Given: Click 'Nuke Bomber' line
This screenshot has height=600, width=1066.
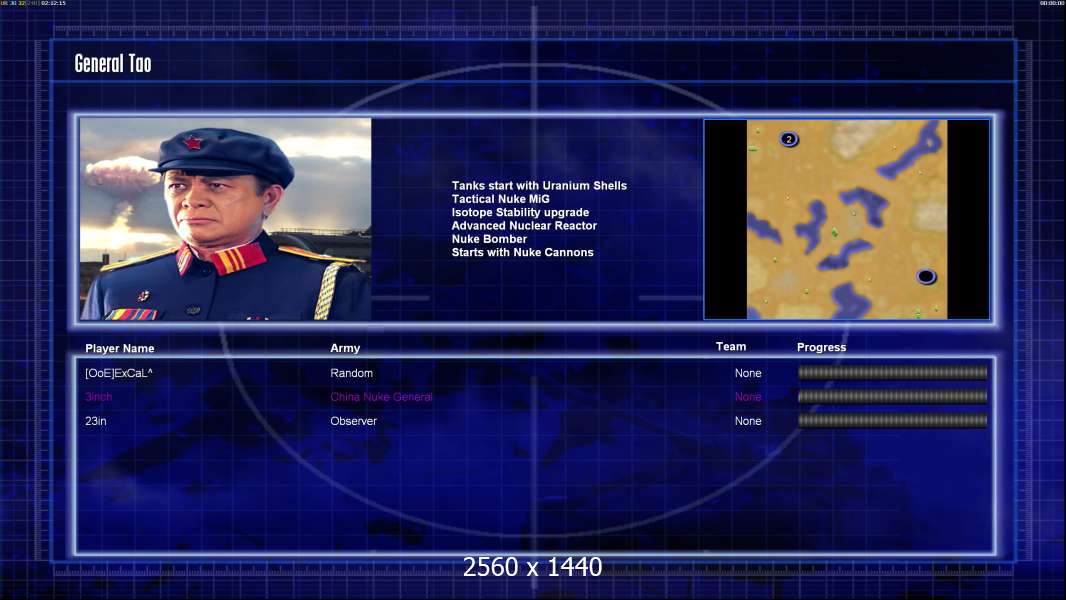Looking at the screenshot, I should point(489,239).
